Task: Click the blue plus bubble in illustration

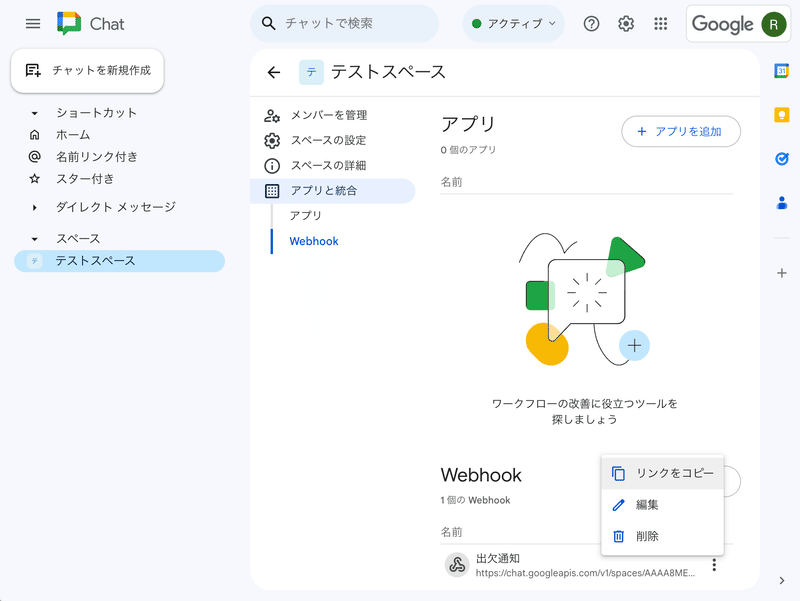Action: tap(634, 345)
